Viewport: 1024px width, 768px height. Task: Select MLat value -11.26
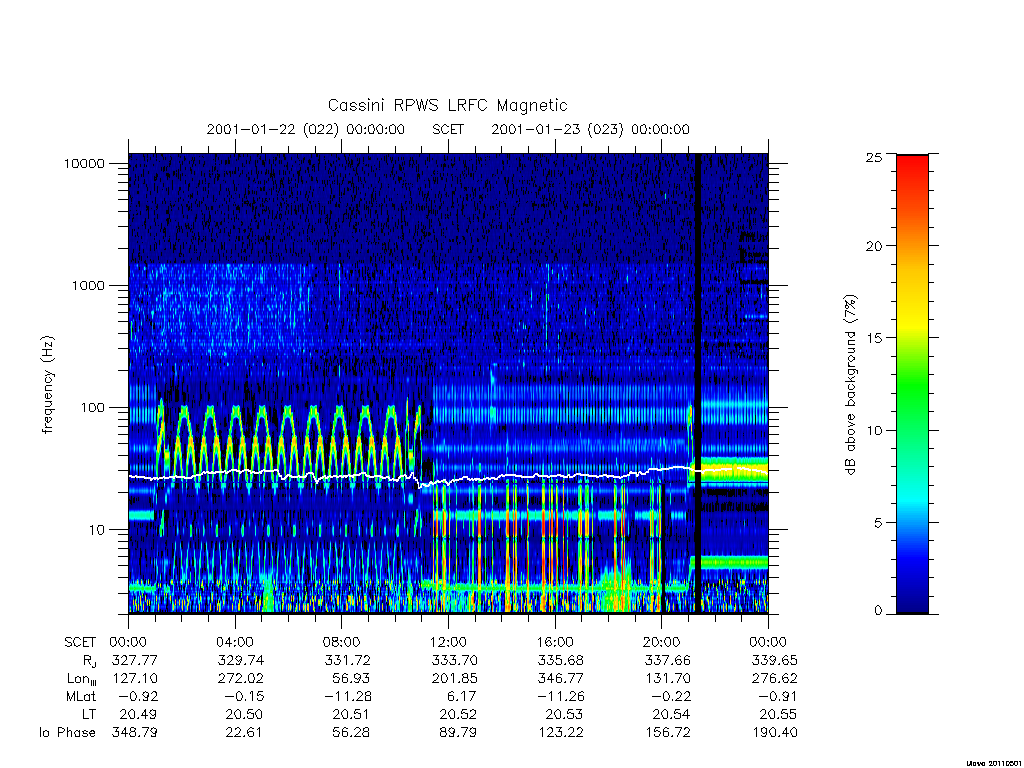(x=561, y=697)
